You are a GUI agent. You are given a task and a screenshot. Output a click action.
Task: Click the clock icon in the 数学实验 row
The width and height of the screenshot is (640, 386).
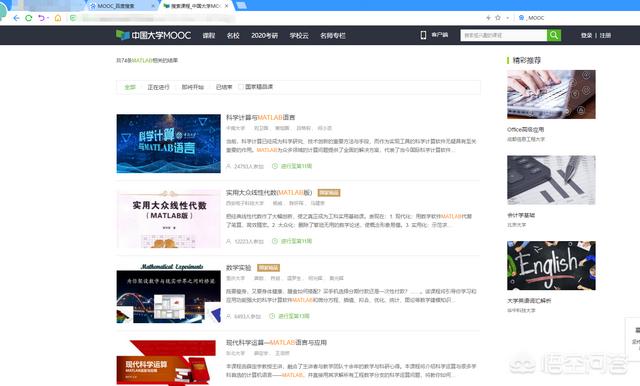click(272, 316)
